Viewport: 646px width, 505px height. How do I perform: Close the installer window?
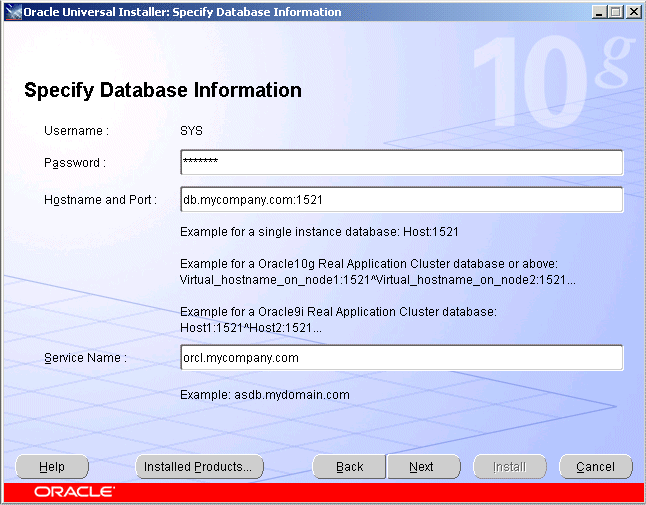(x=633, y=12)
